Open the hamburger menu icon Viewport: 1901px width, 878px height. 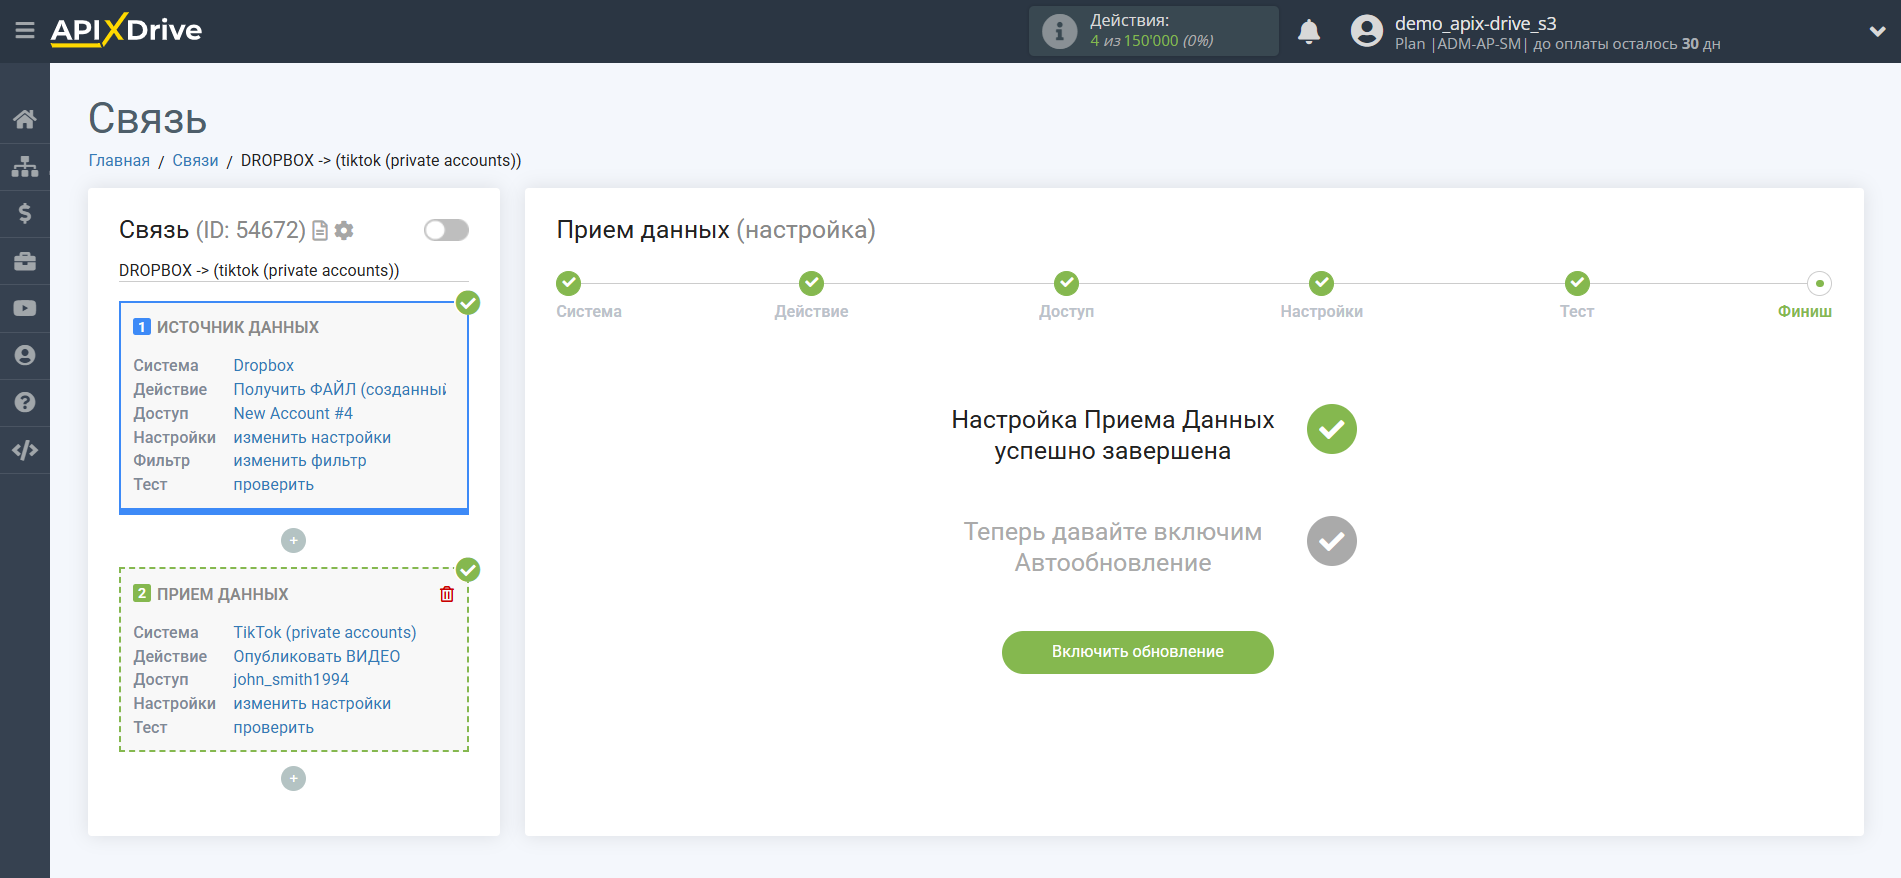click(25, 30)
